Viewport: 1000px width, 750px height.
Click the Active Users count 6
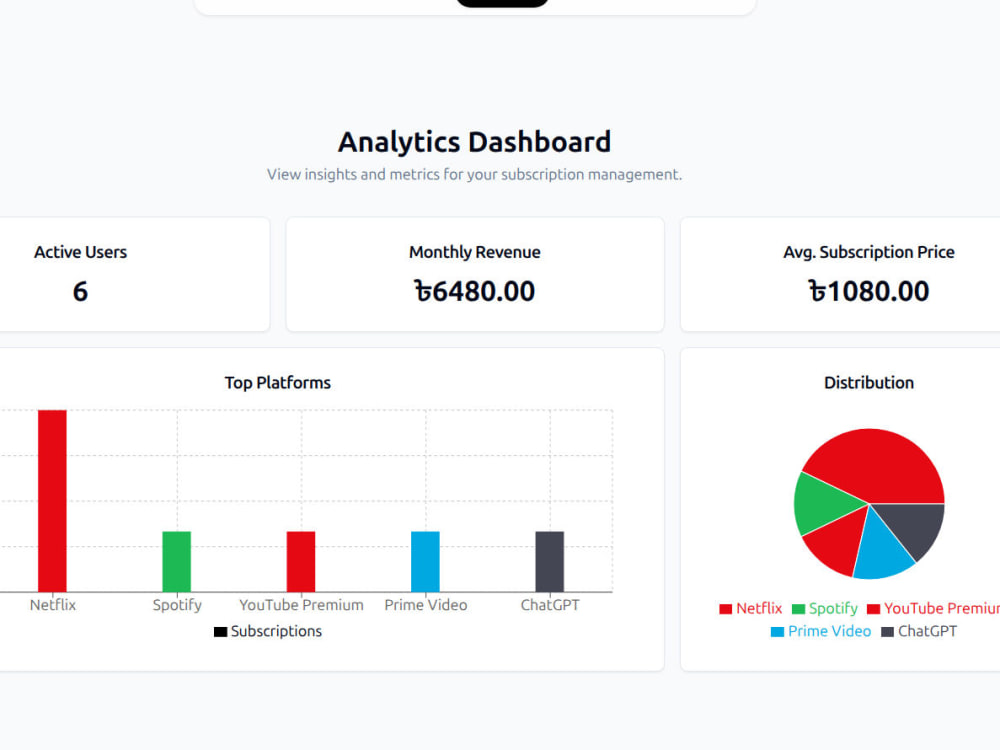[80, 291]
